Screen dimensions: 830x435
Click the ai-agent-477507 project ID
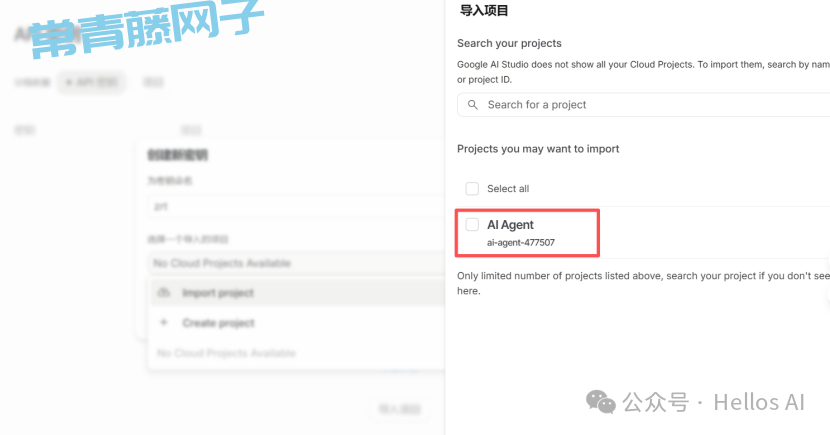click(x=521, y=242)
